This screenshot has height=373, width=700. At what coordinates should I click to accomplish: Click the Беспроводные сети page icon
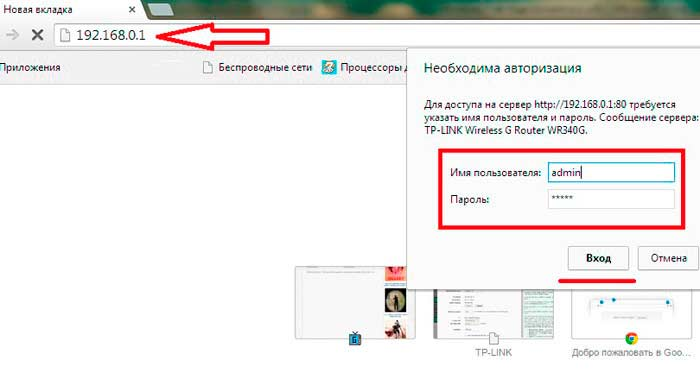(208, 67)
